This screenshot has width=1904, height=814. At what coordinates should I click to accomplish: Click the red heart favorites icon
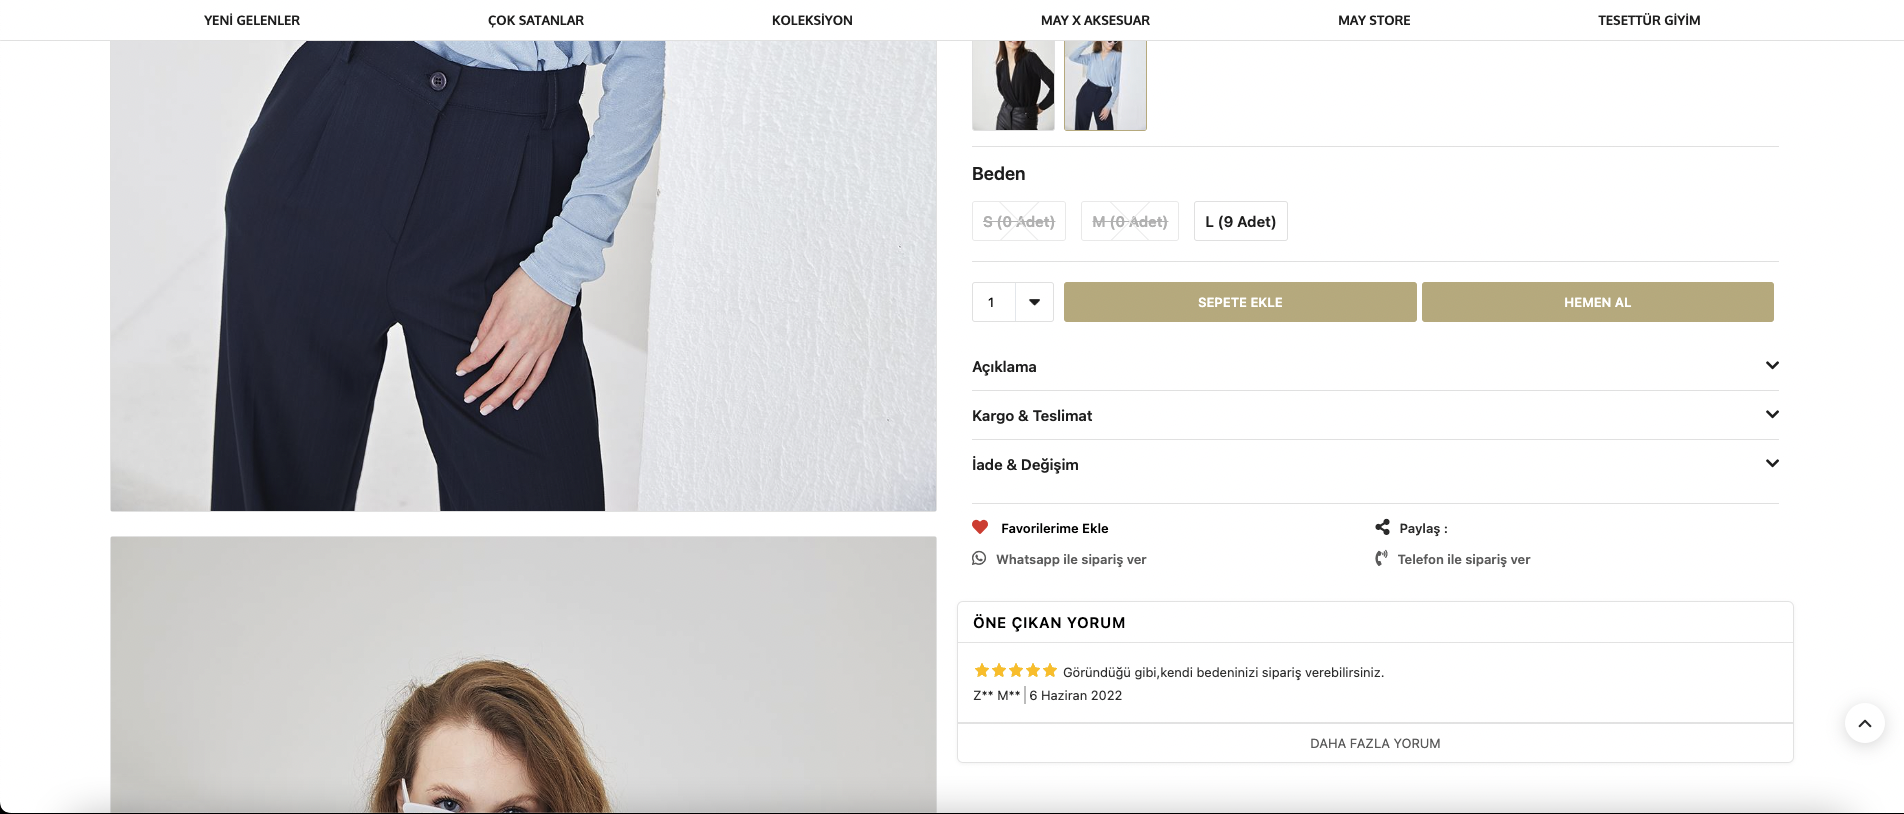coord(980,528)
